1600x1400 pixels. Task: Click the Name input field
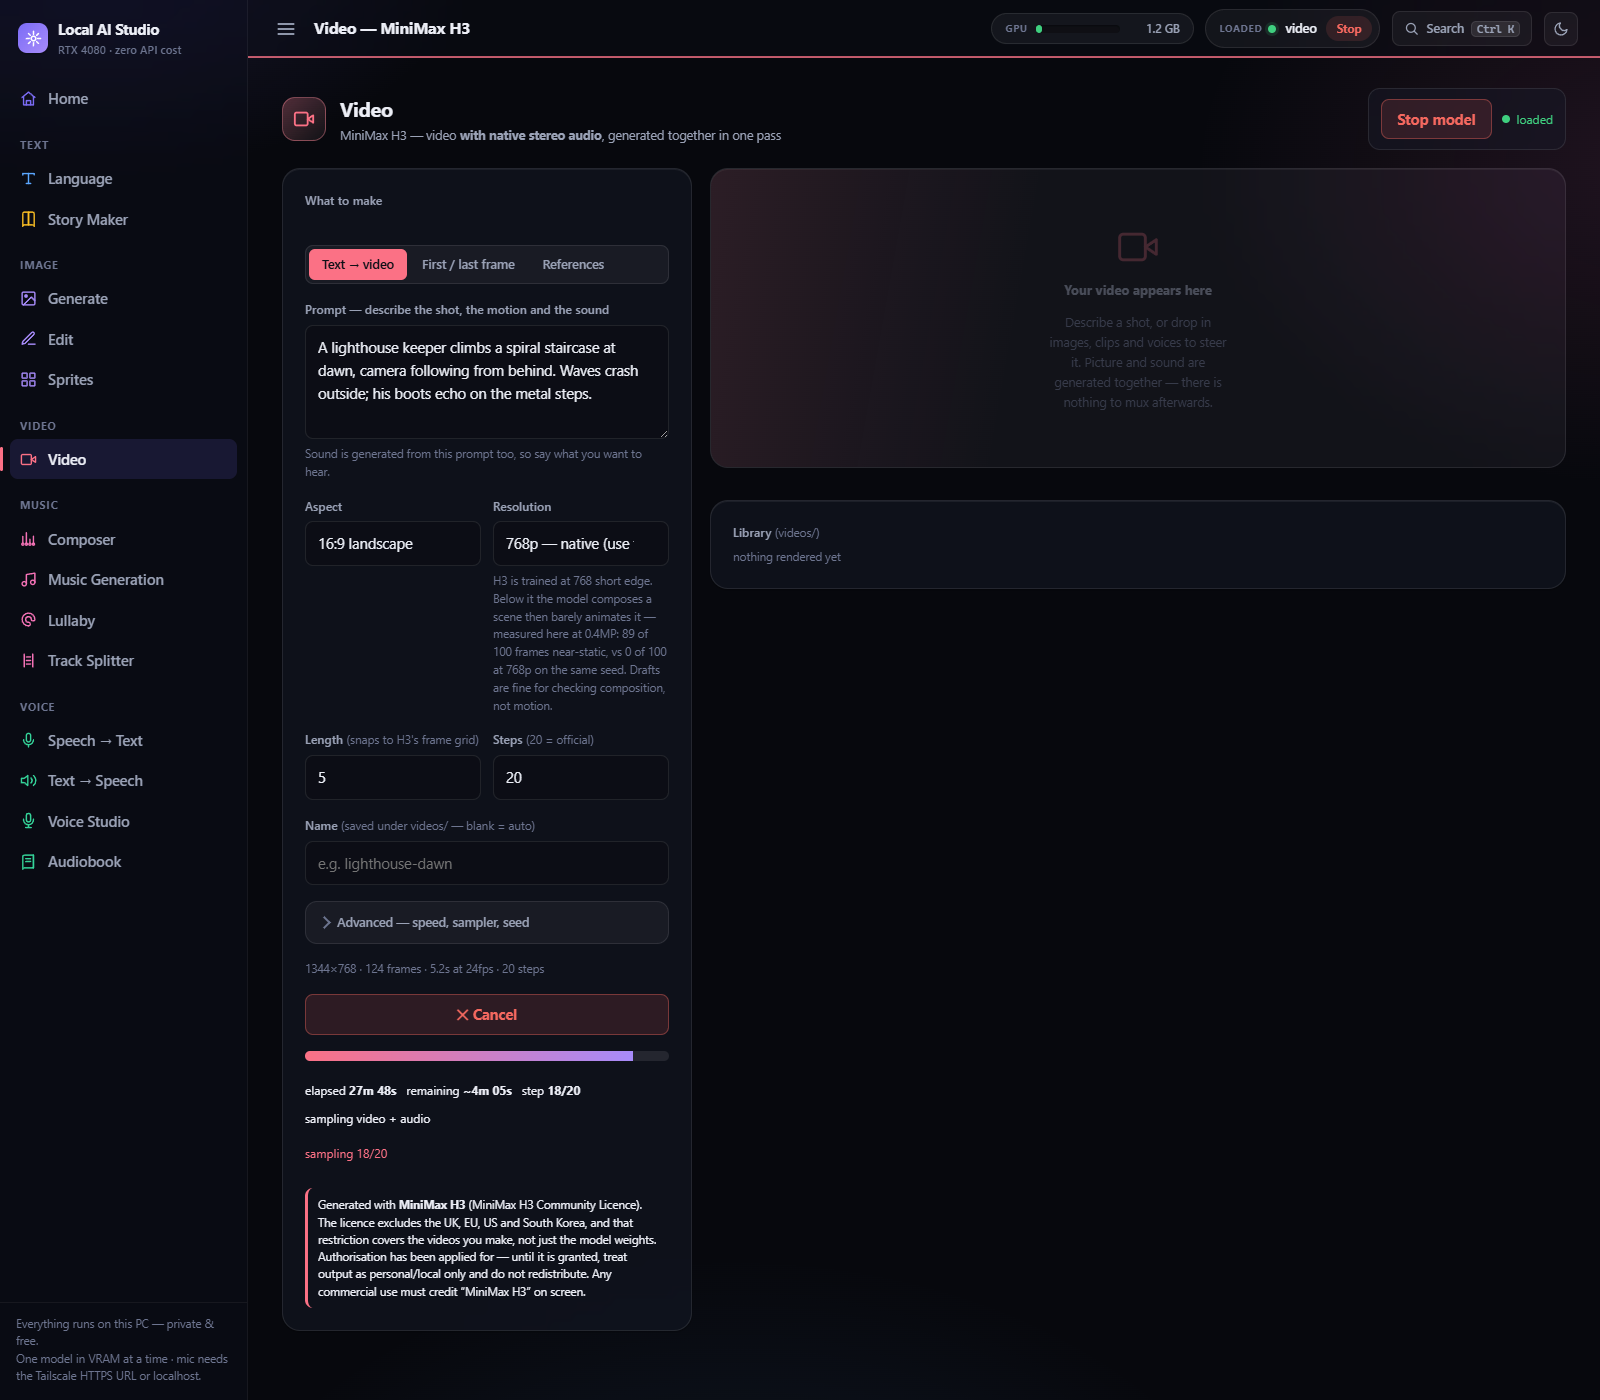pyautogui.click(x=487, y=864)
